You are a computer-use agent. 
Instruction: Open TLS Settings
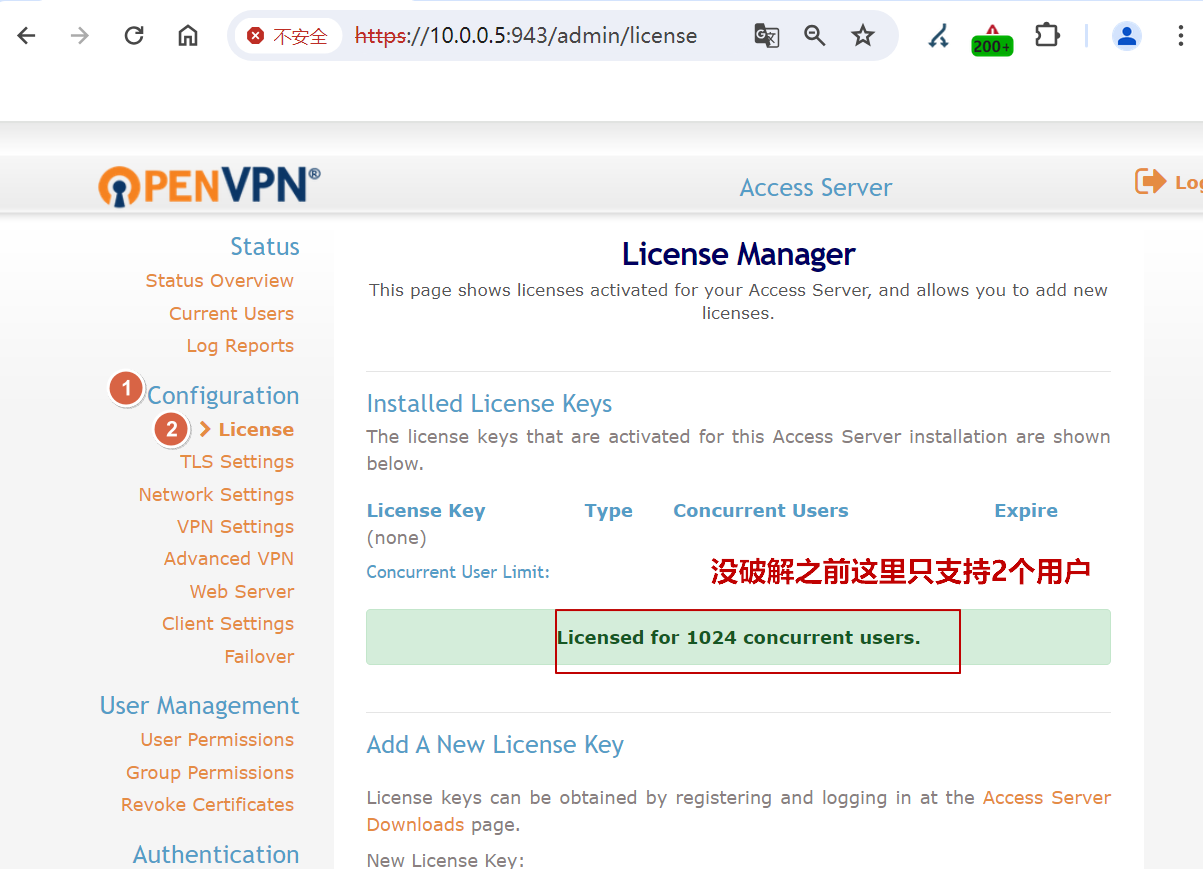[x=237, y=461]
